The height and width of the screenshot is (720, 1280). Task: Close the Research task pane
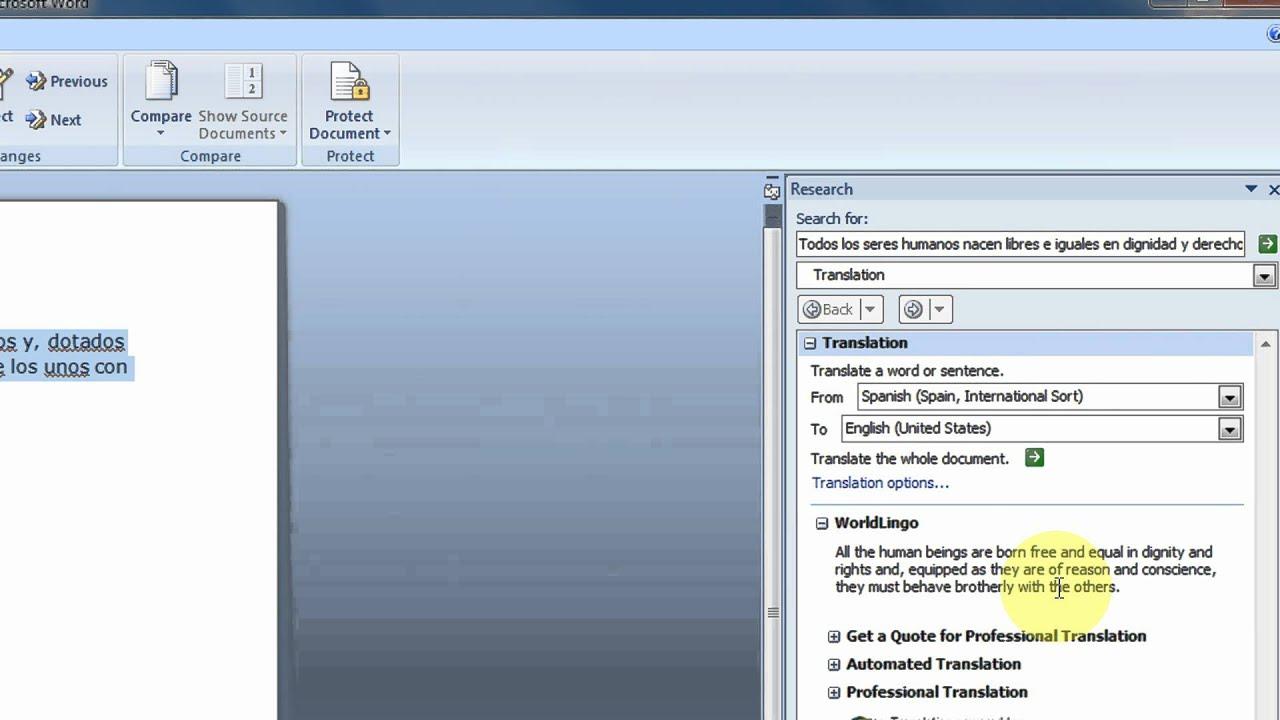[1273, 189]
